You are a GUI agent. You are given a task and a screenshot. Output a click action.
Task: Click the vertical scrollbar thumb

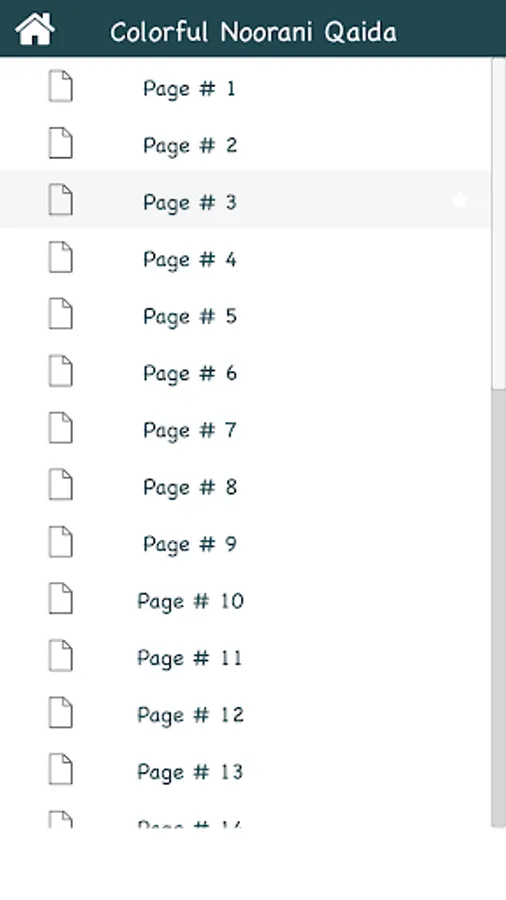498,225
